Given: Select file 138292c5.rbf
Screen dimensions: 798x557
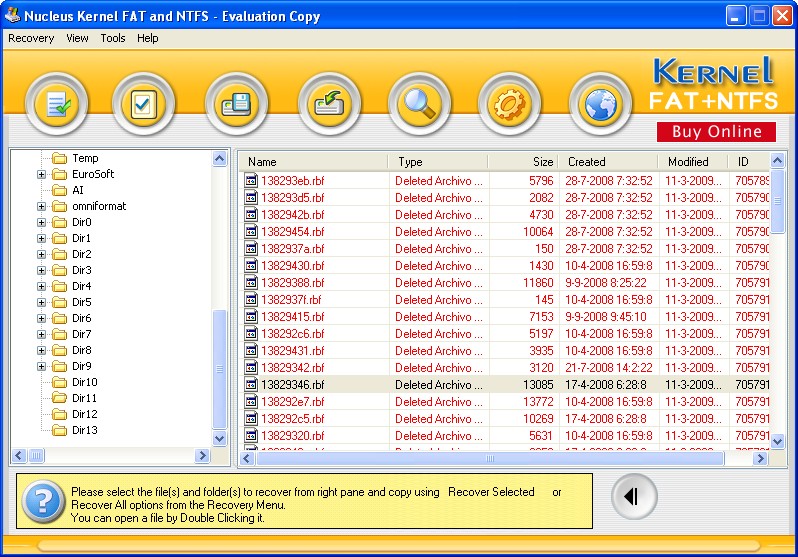Looking at the screenshot, I should 293,419.
